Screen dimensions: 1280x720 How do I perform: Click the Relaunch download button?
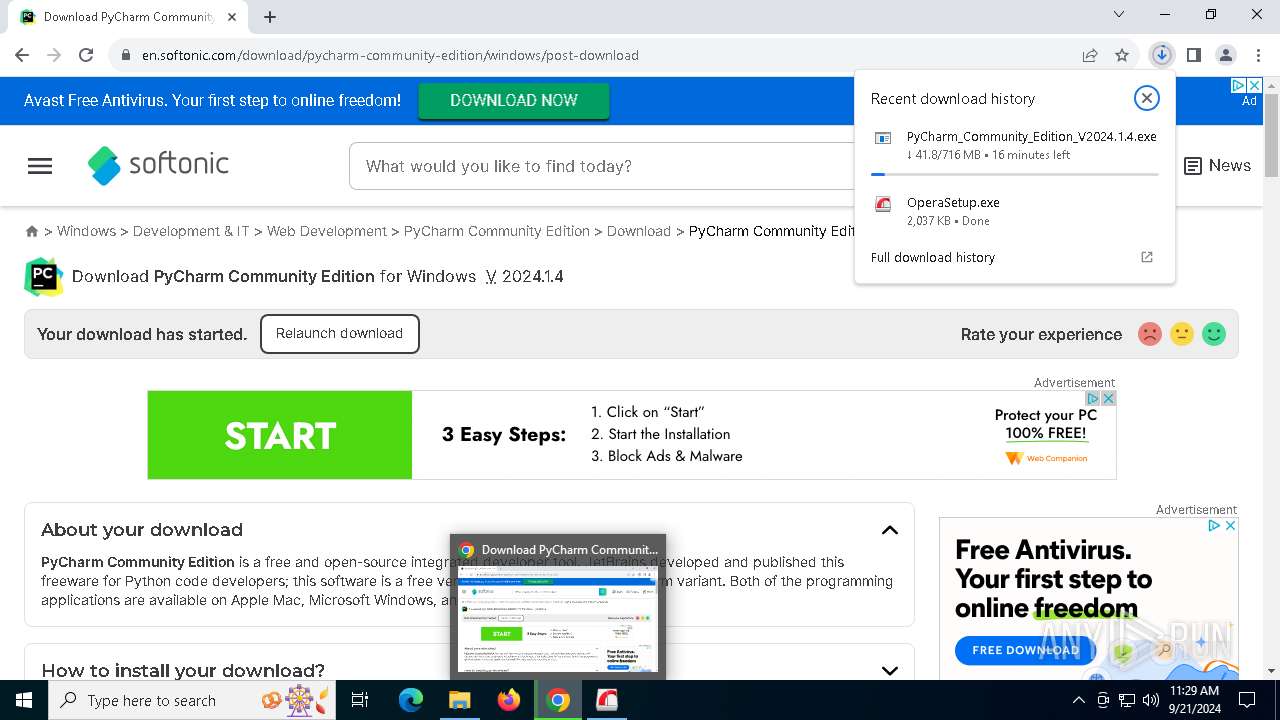(339, 334)
